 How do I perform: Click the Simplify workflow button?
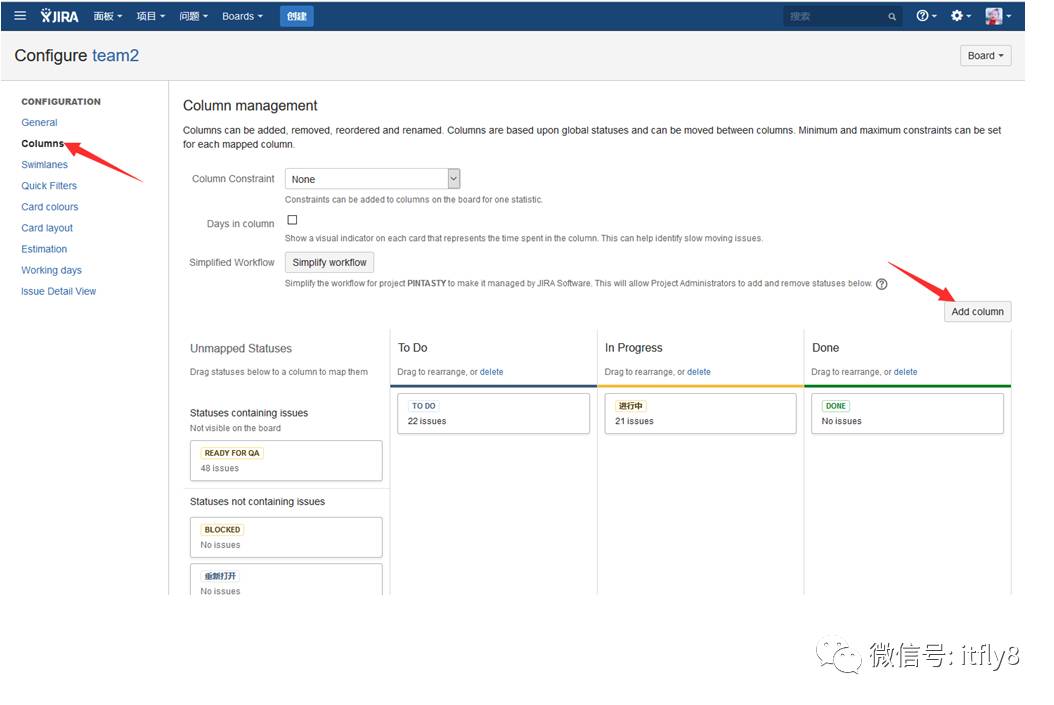(329, 263)
